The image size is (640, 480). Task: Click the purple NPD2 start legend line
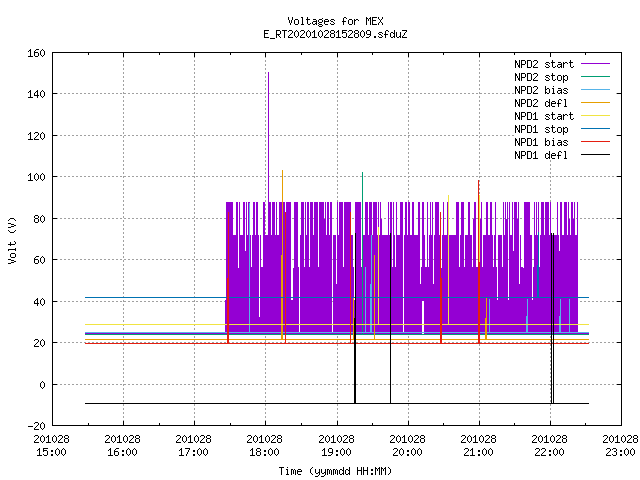595,64
